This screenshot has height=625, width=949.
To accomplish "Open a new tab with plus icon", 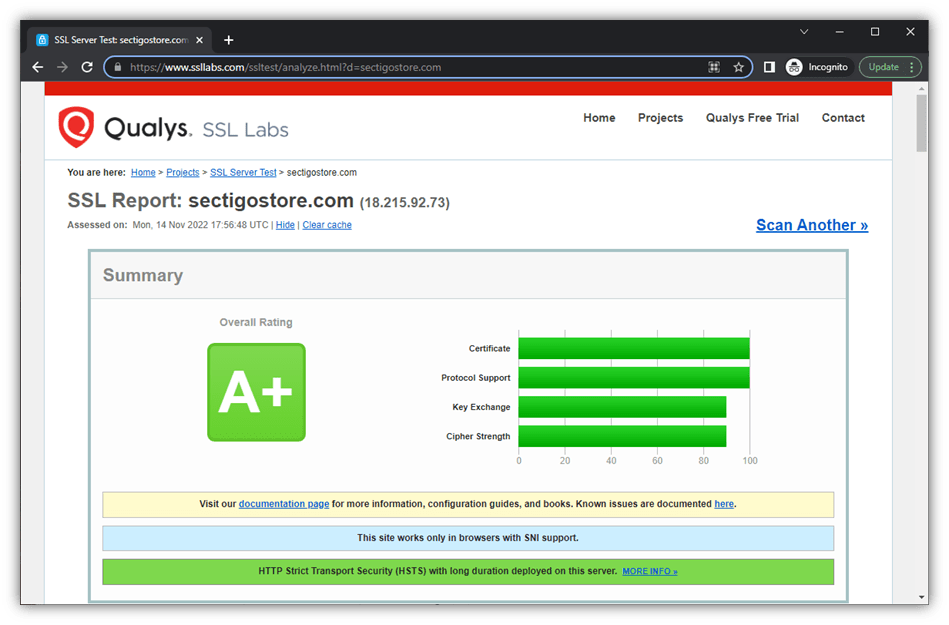I will click(x=228, y=40).
